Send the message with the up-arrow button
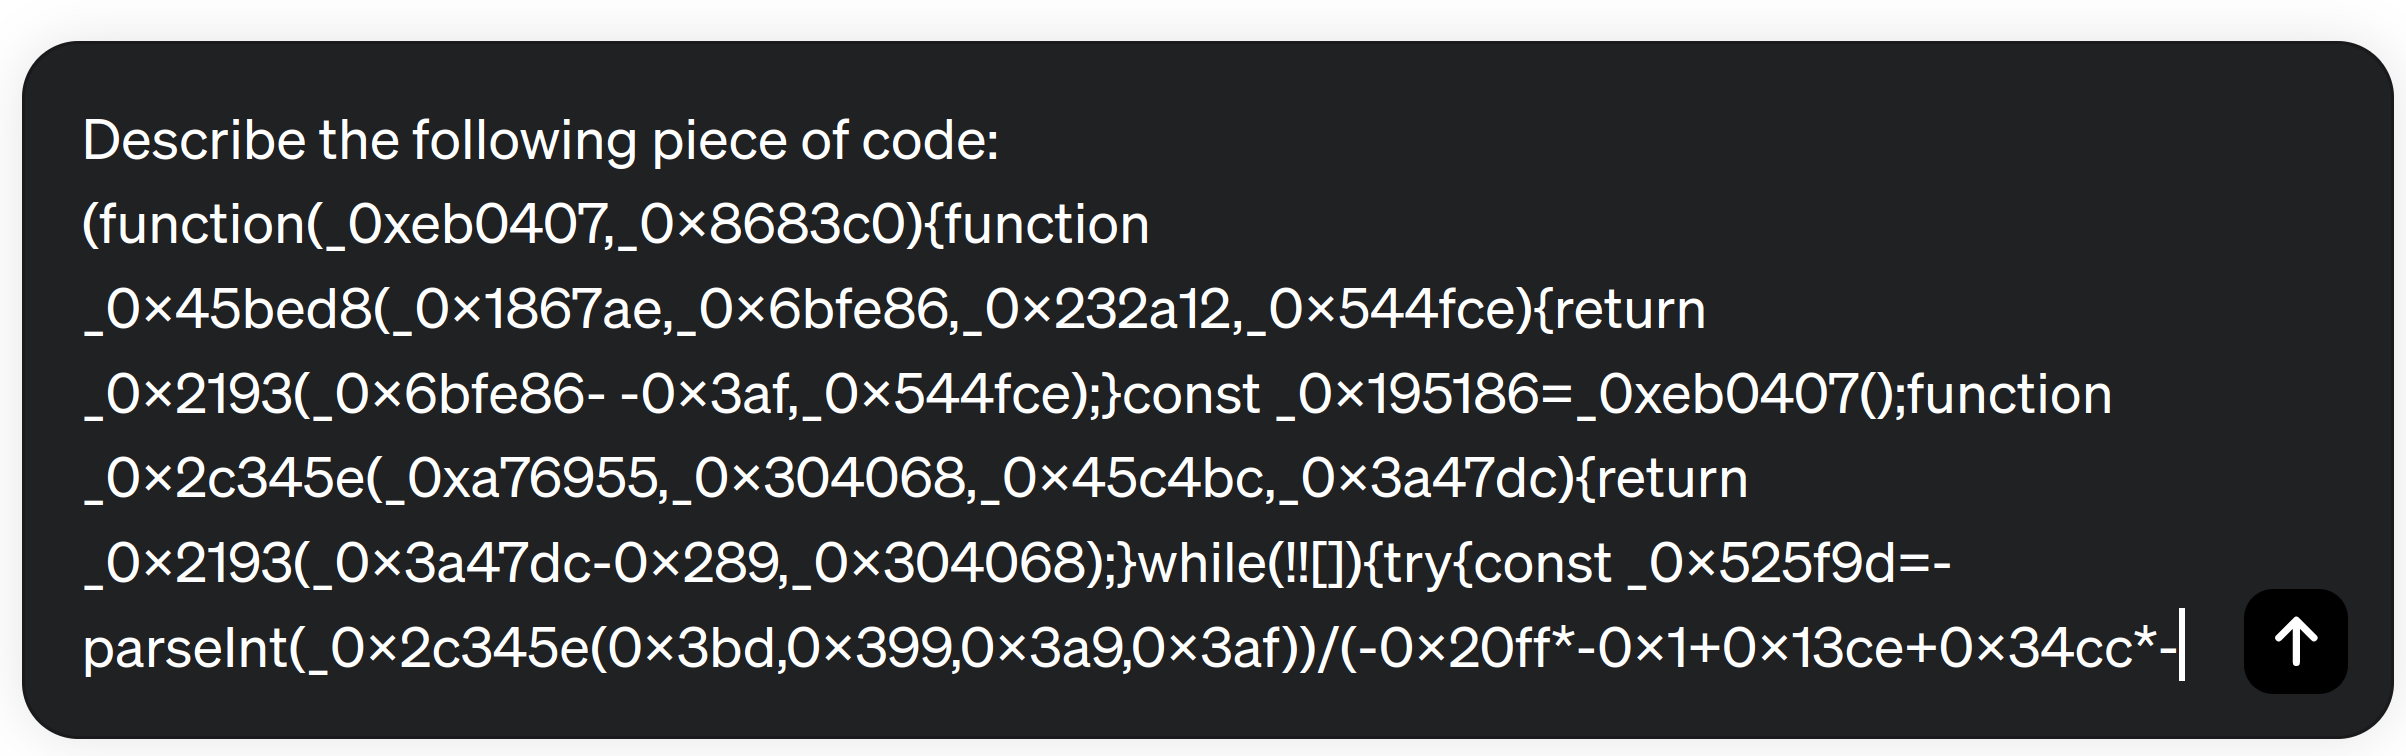The width and height of the screenshot is (2406, 756). point(2295,641)
